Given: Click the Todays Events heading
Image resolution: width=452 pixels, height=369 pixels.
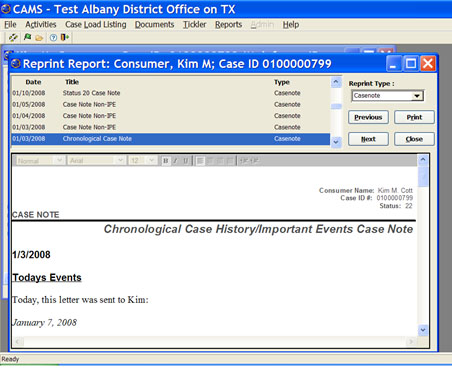Looking at the screenshot, I should [x=47, y=278].
